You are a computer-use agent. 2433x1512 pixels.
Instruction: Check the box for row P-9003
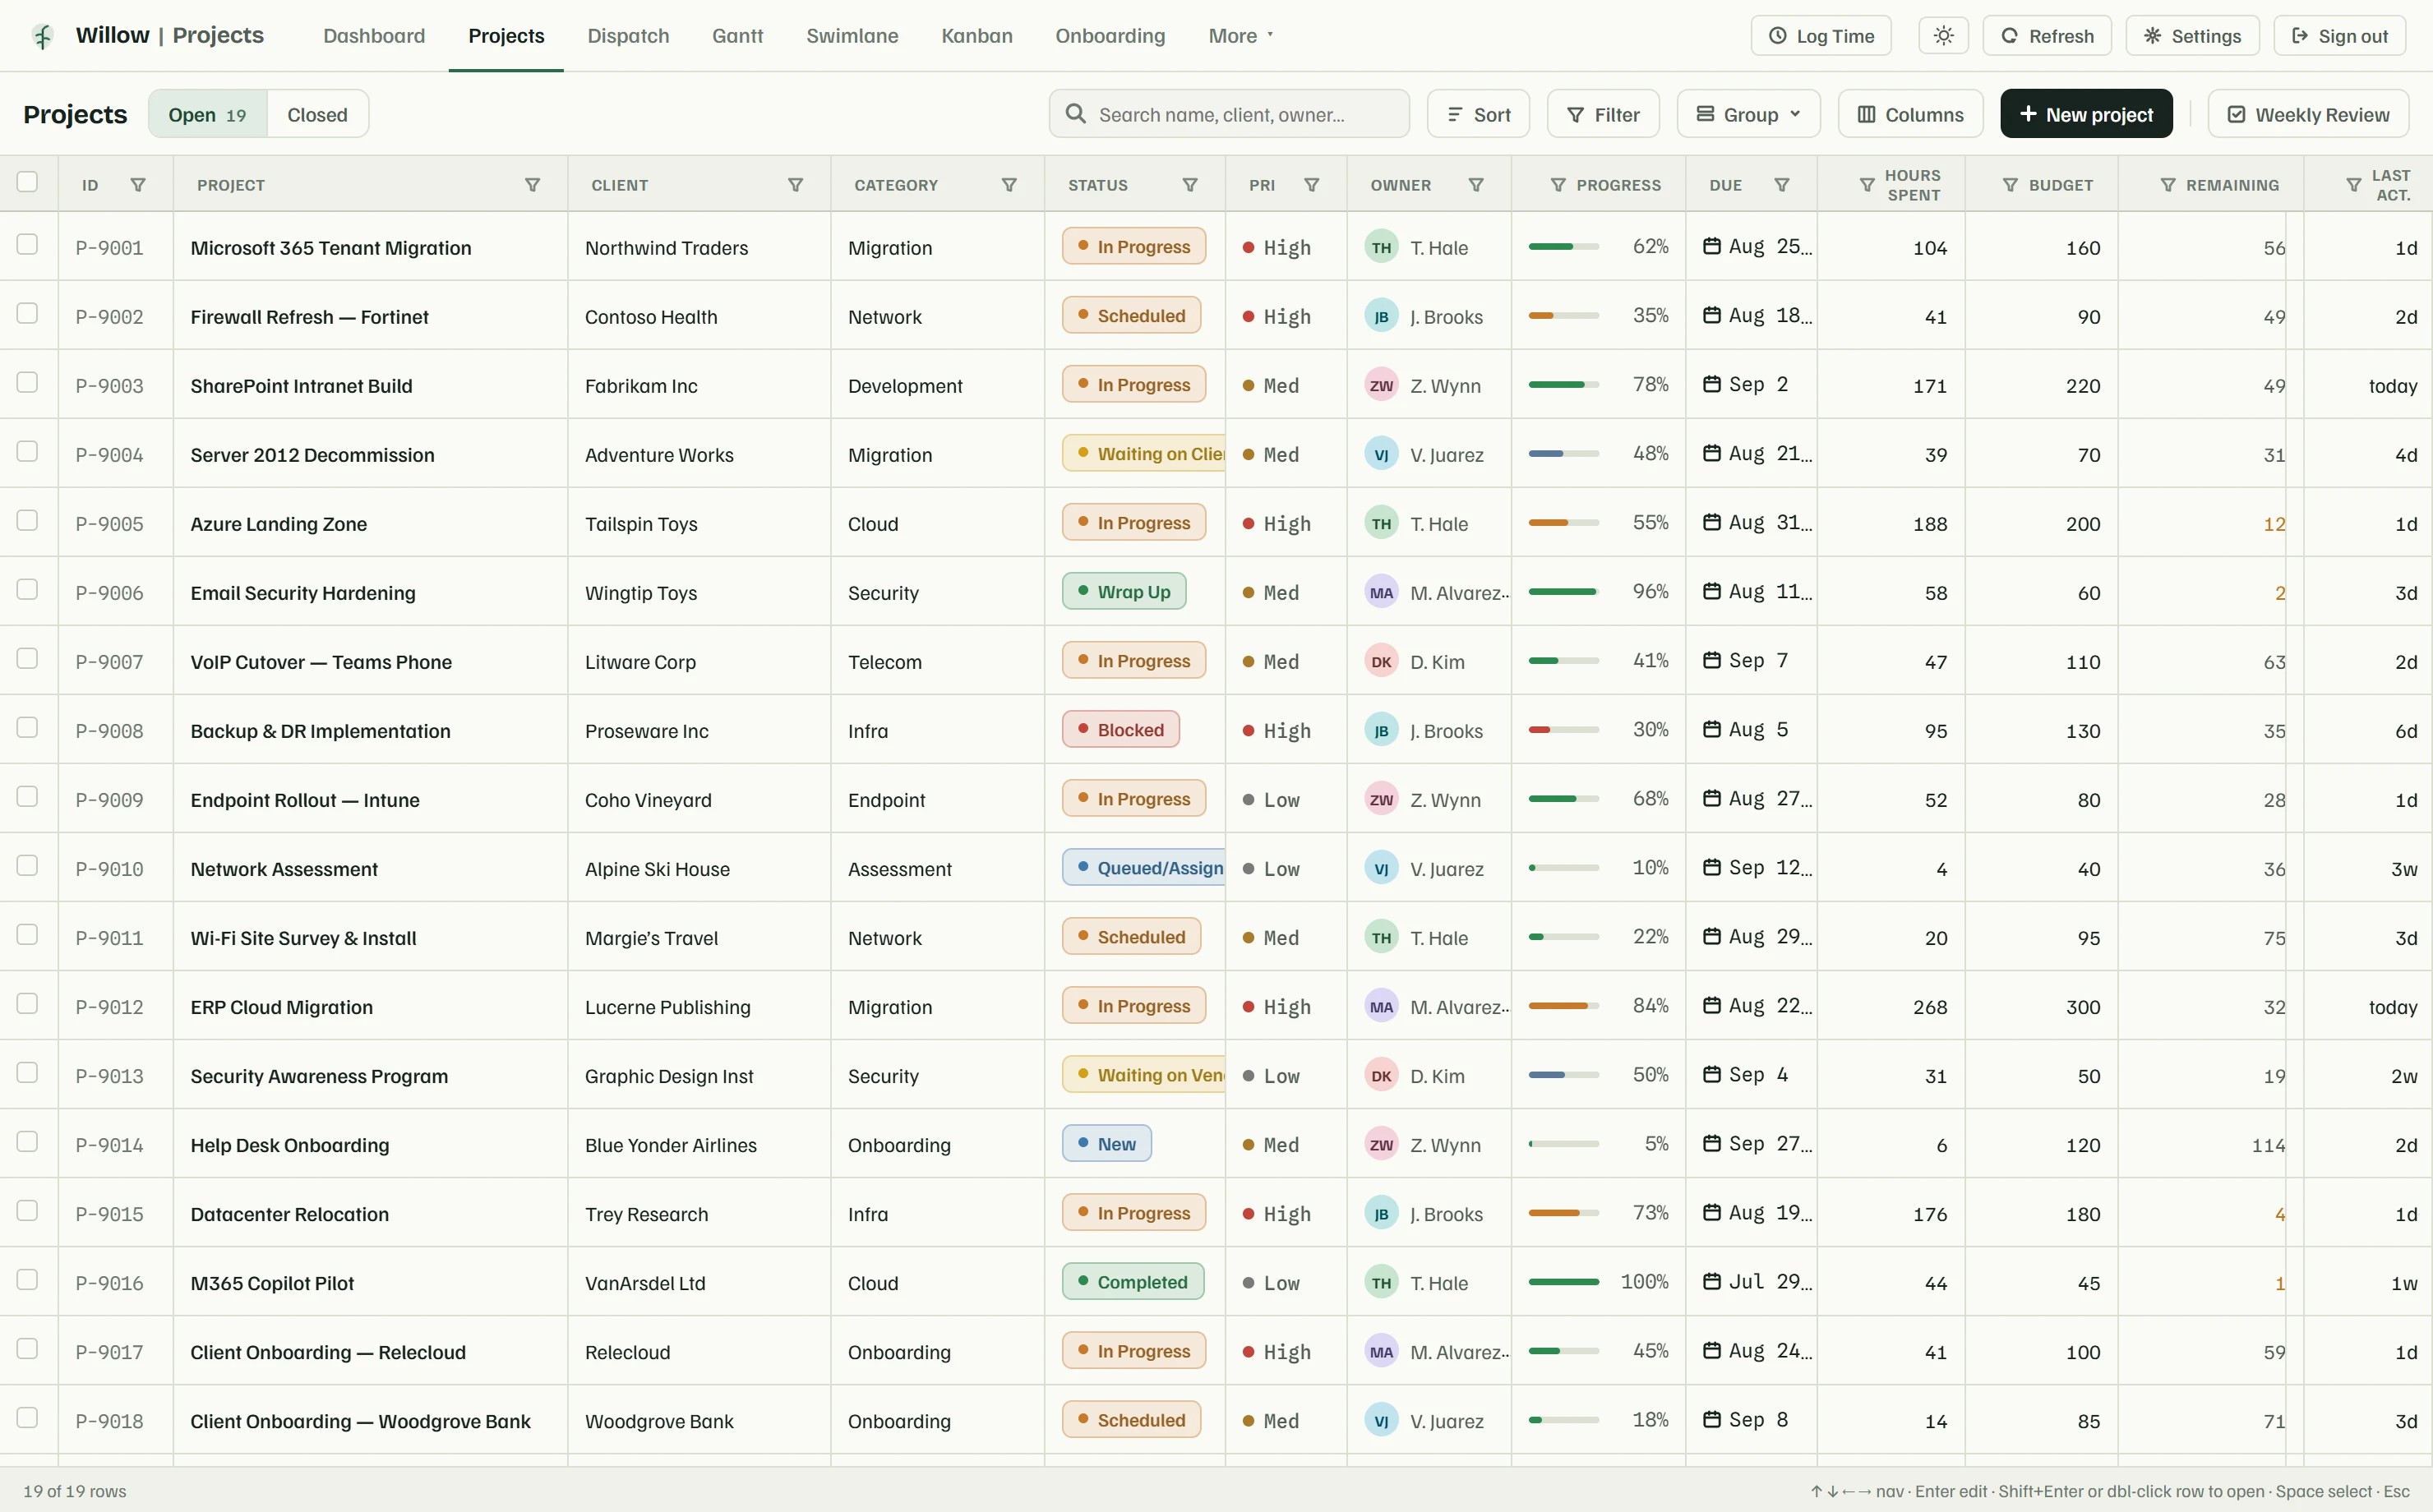27,383
